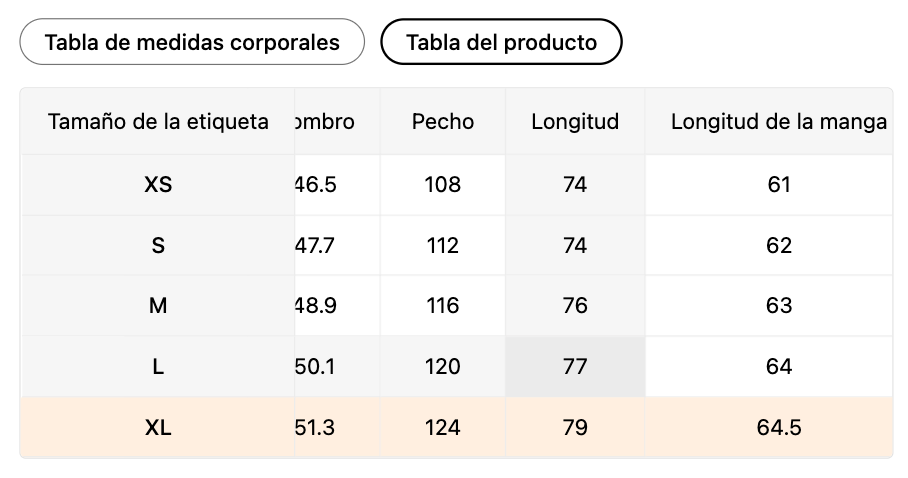Viewport: 908px width, 478px height.
Task: Click the Pecho value 112 for S
Action: [443, 245]
